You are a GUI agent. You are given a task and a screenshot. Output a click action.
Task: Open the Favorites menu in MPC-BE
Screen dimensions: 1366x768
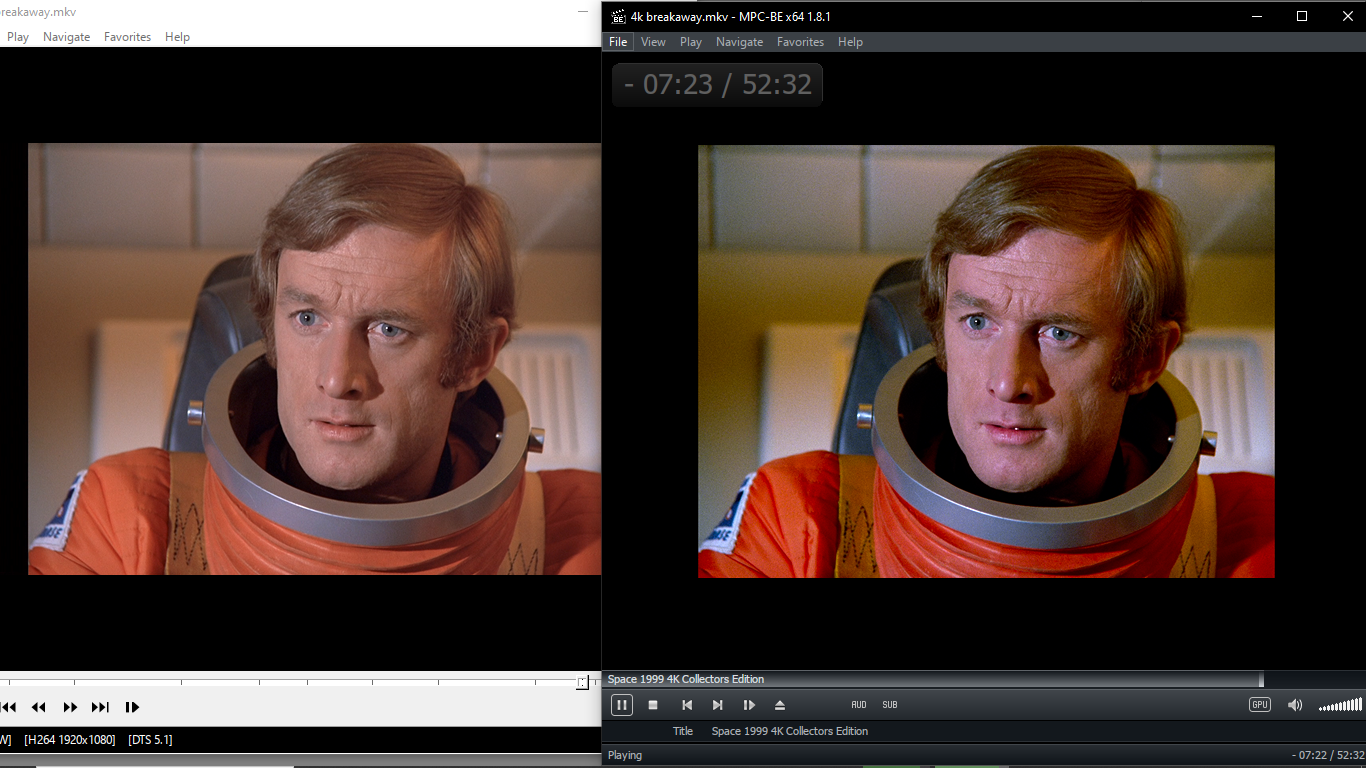800,42
